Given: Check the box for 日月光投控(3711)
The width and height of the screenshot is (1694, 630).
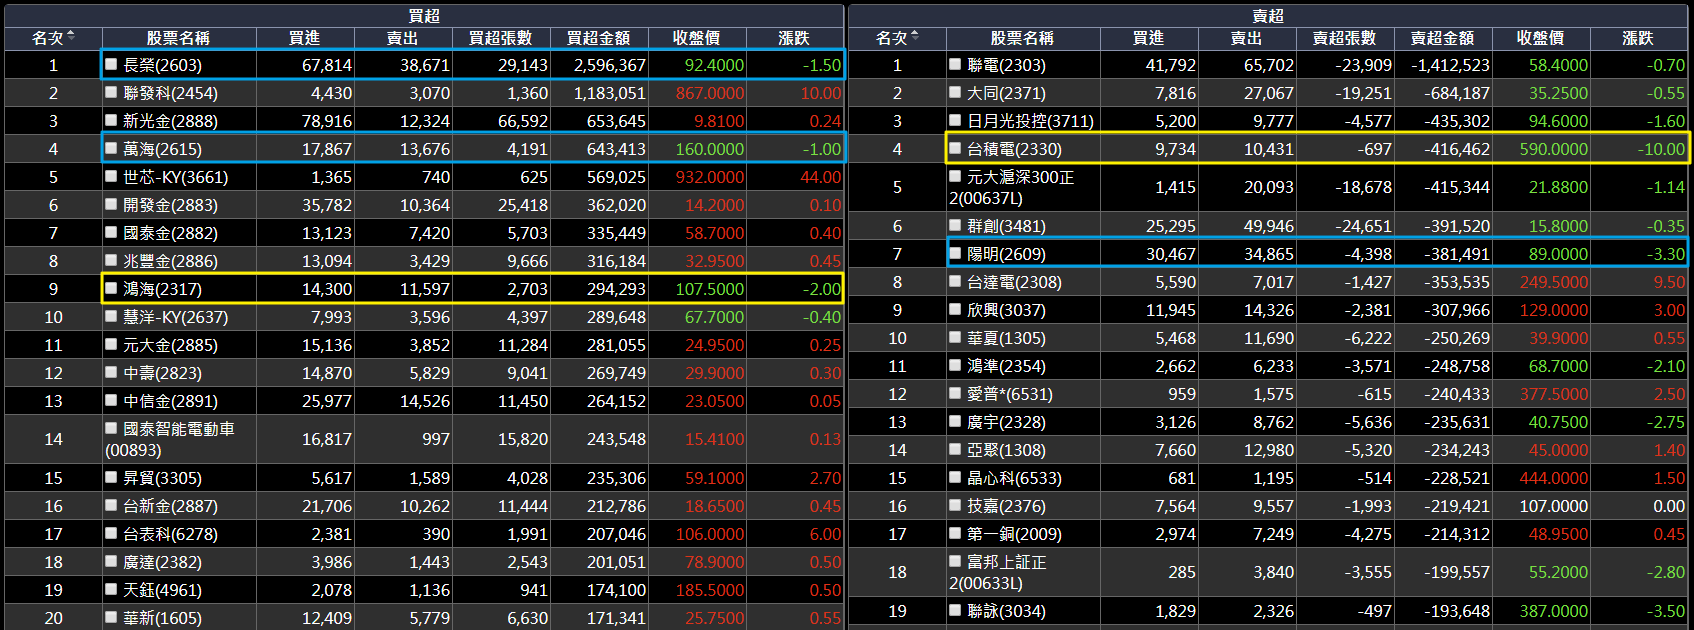Looking at the screenshot, I should point(955,120).
